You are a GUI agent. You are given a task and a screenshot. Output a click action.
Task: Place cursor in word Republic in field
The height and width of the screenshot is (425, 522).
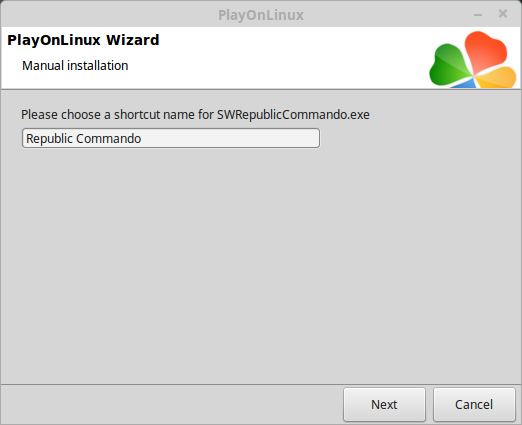pyautogui.click(x=49, y=139)
